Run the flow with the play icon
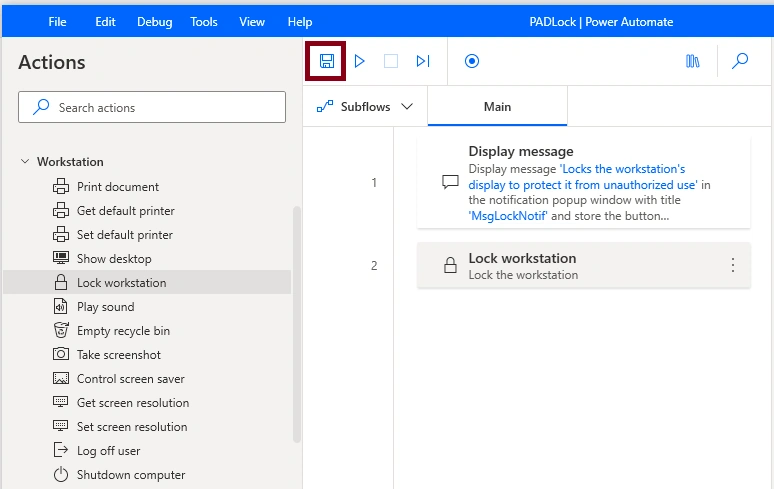Screen dimensions: 774x489 click(359, 61)
